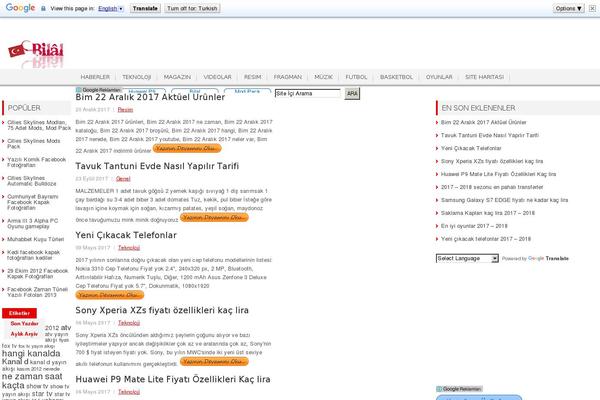Open the Options dropdown
600x400 pixels.
tap(569, 8)
